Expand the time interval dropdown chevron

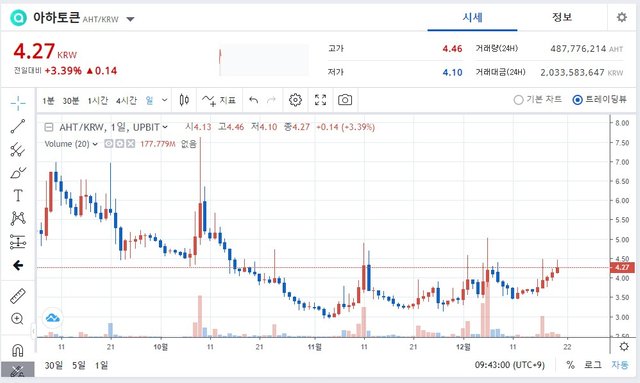click(x=164, y=100)
